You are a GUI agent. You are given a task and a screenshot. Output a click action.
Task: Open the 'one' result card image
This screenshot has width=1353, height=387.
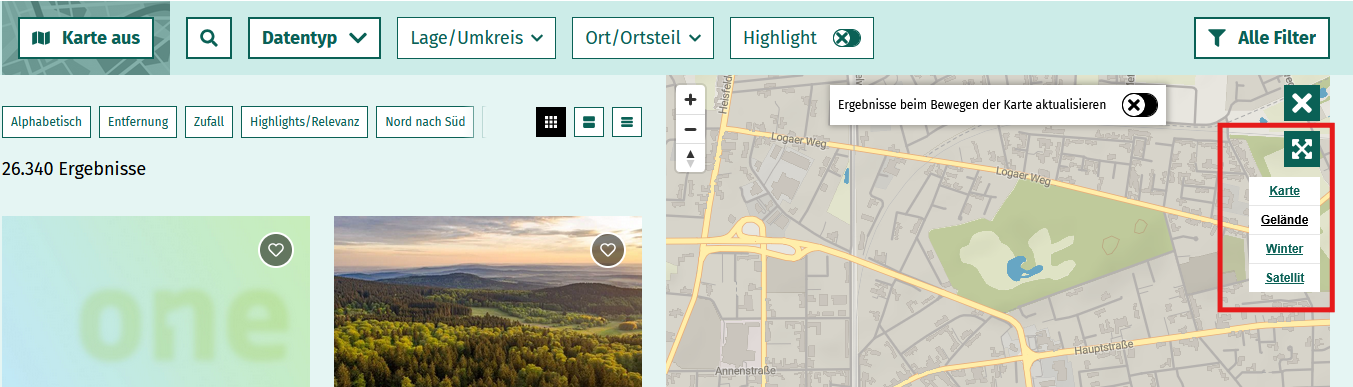point(156,301)
